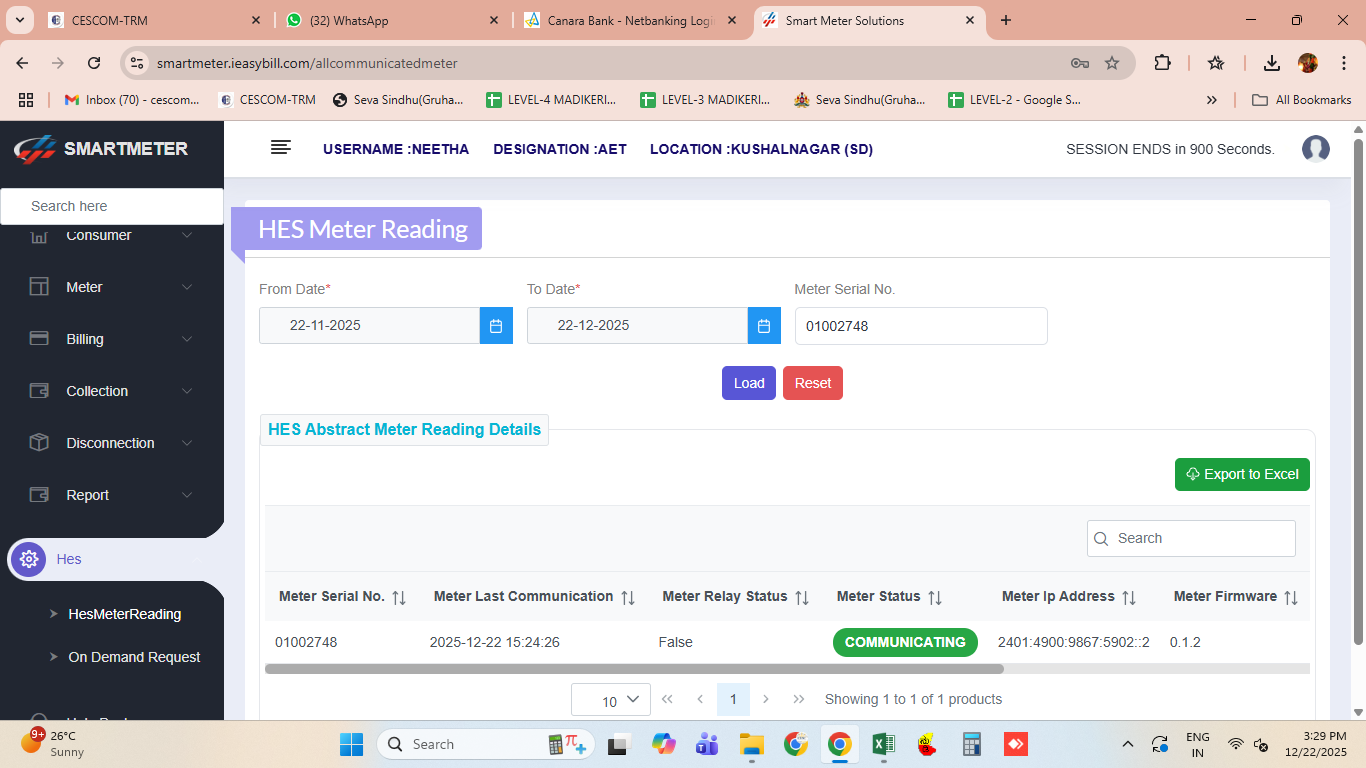Open HesMeterReading submenu item
1366x768 pixels.
tap(124, 614)
